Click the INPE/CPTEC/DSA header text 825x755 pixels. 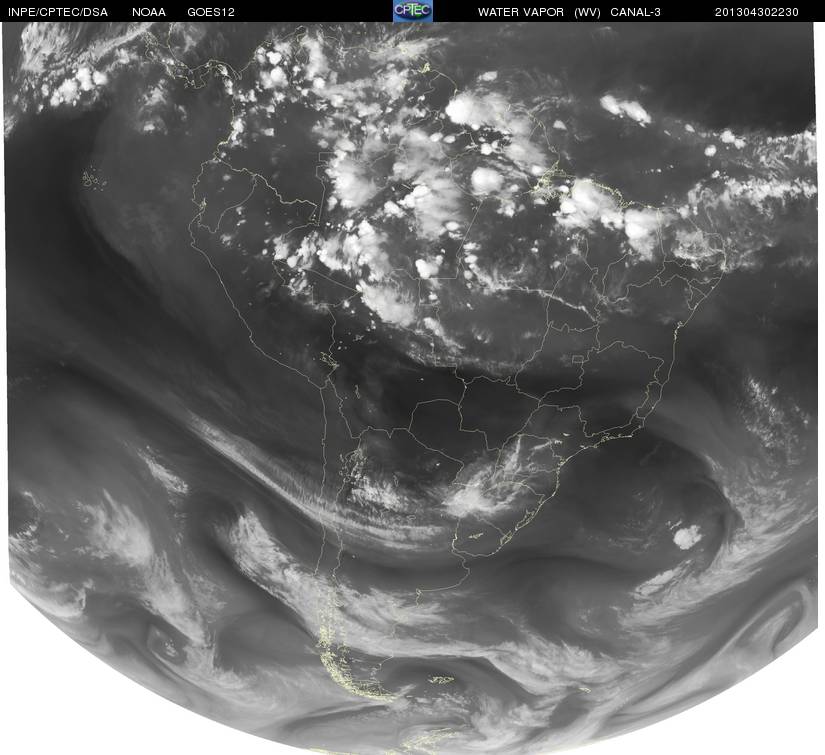coord(58,12)
